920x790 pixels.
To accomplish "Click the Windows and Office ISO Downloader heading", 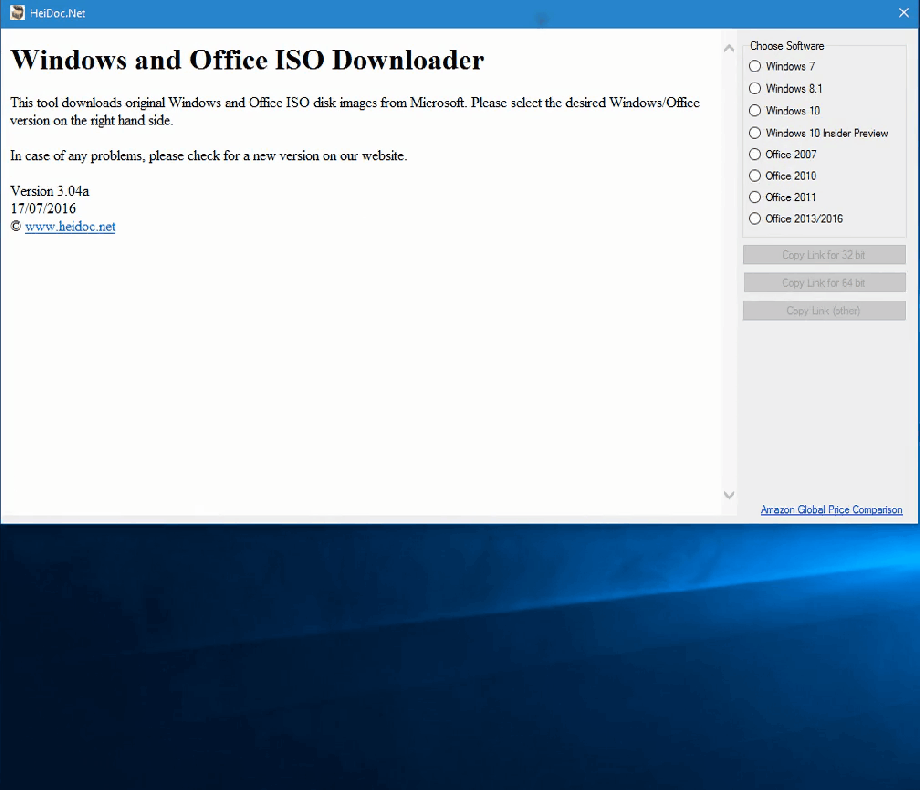I will click(247, 60).
